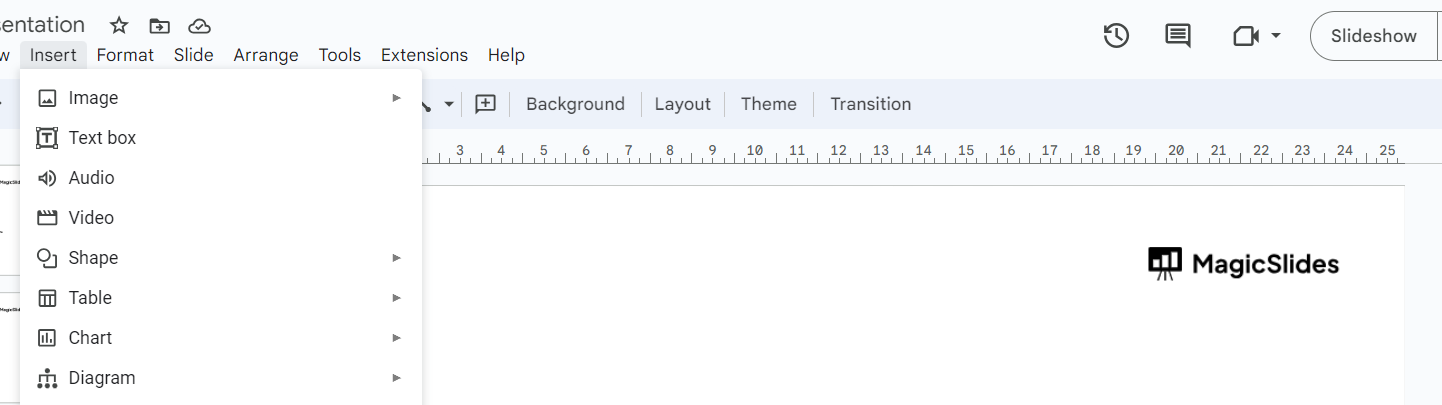Viewport: 1442px width, 405px height.
Task: Click the Background toolbar button
Action: coord(575,104)
